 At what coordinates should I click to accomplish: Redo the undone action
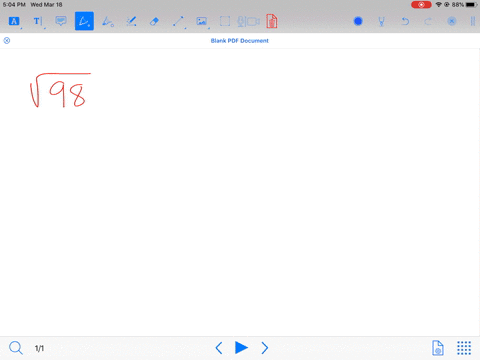428,22
